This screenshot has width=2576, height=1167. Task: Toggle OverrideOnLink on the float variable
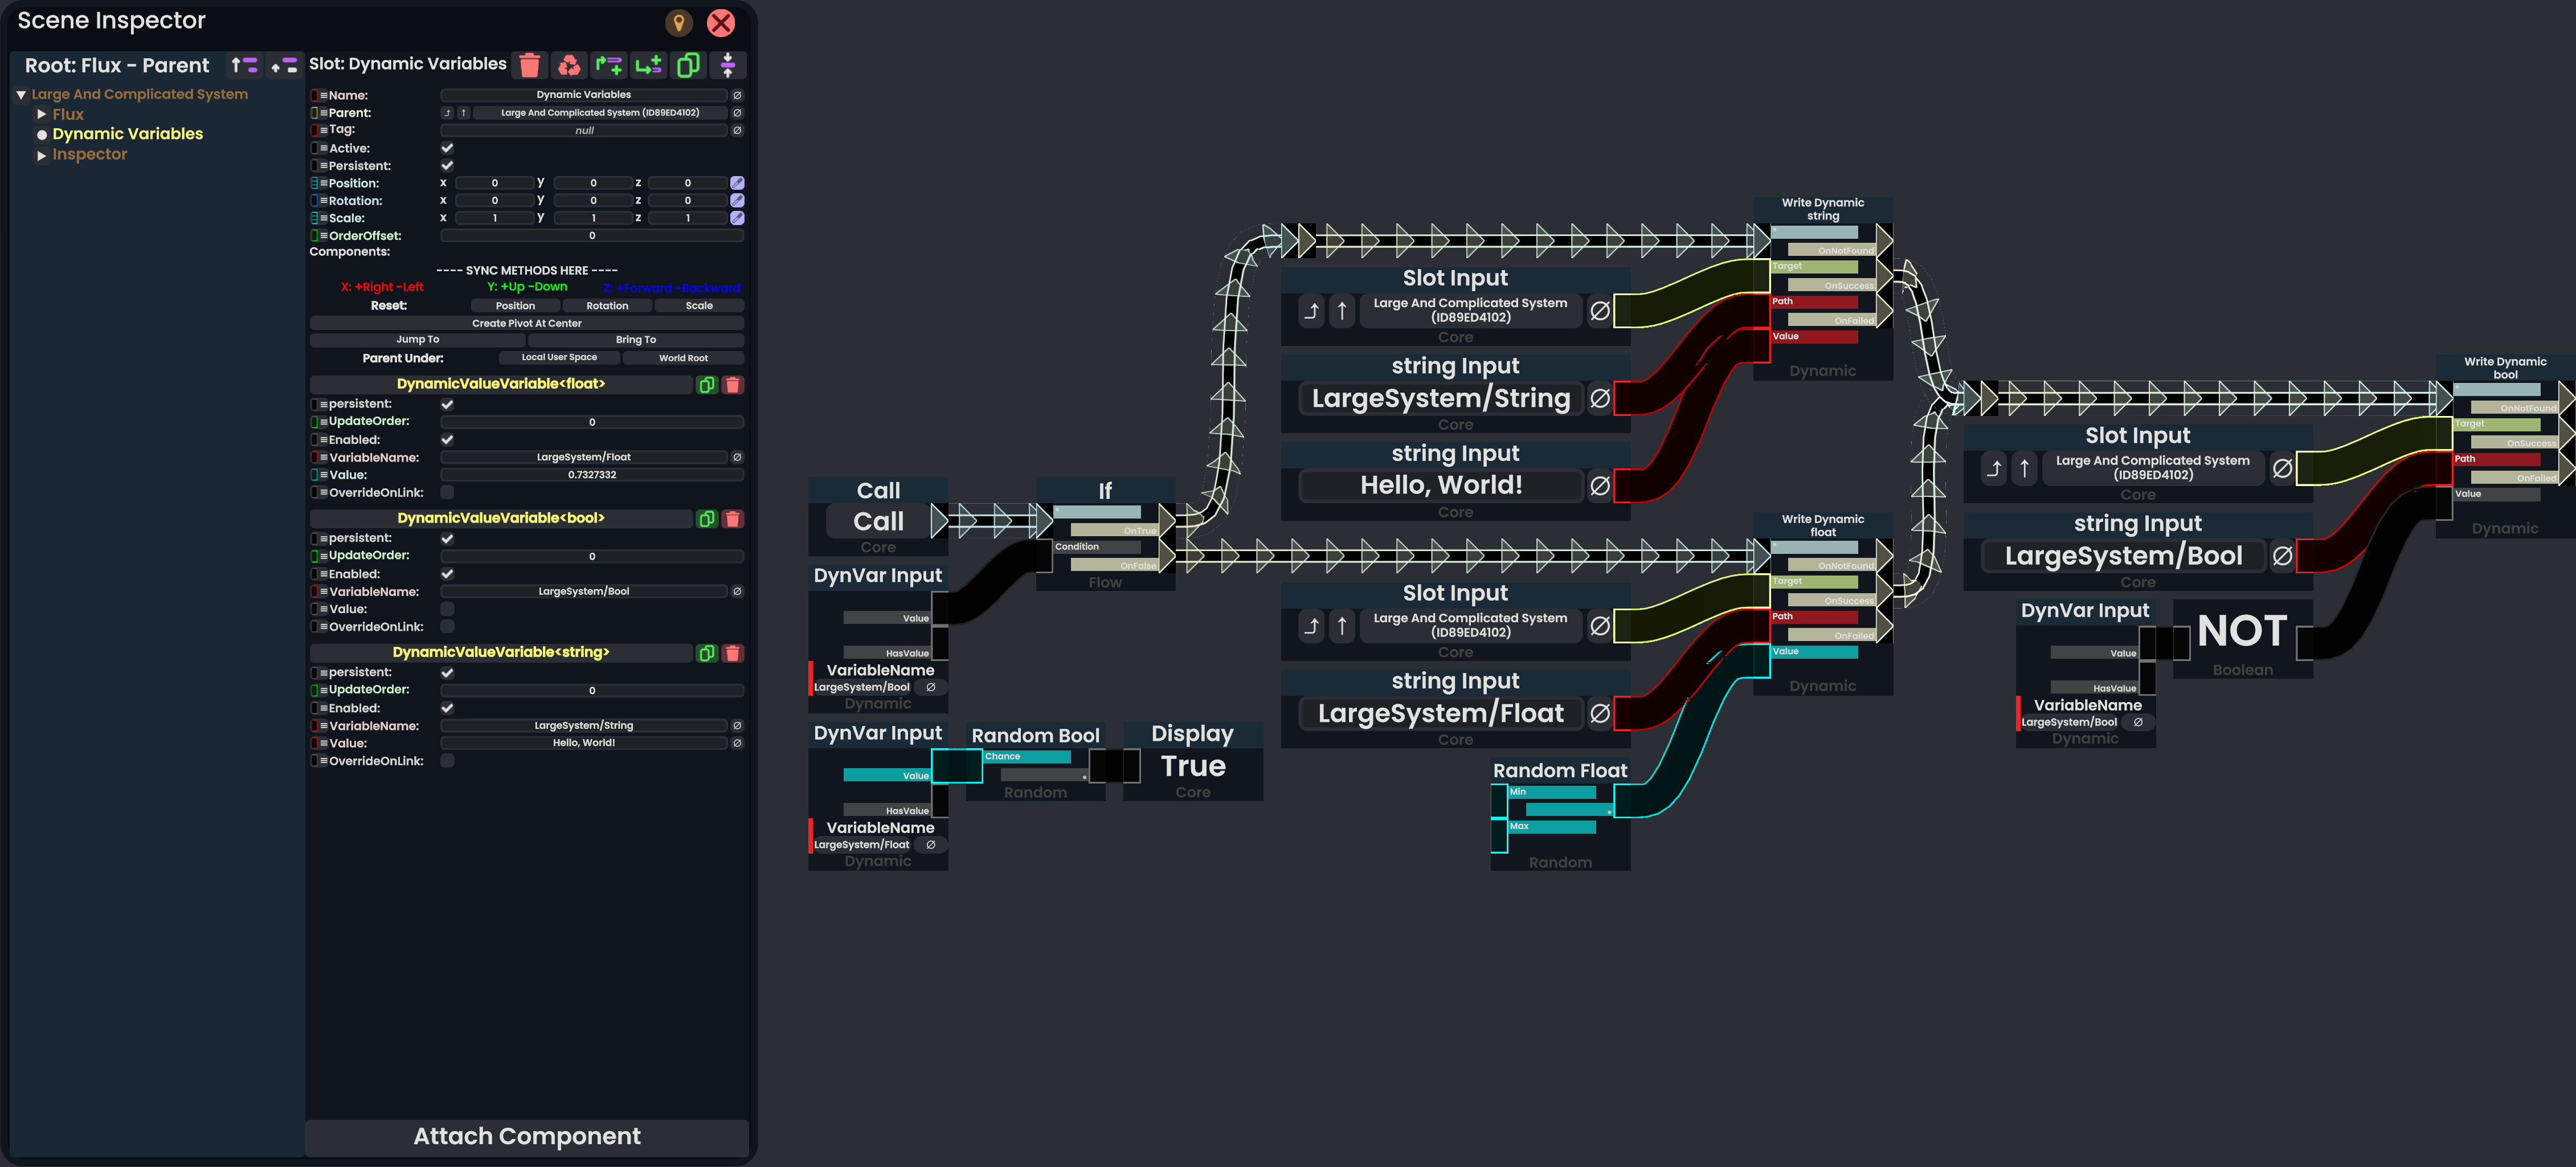(x=447, y=492)
